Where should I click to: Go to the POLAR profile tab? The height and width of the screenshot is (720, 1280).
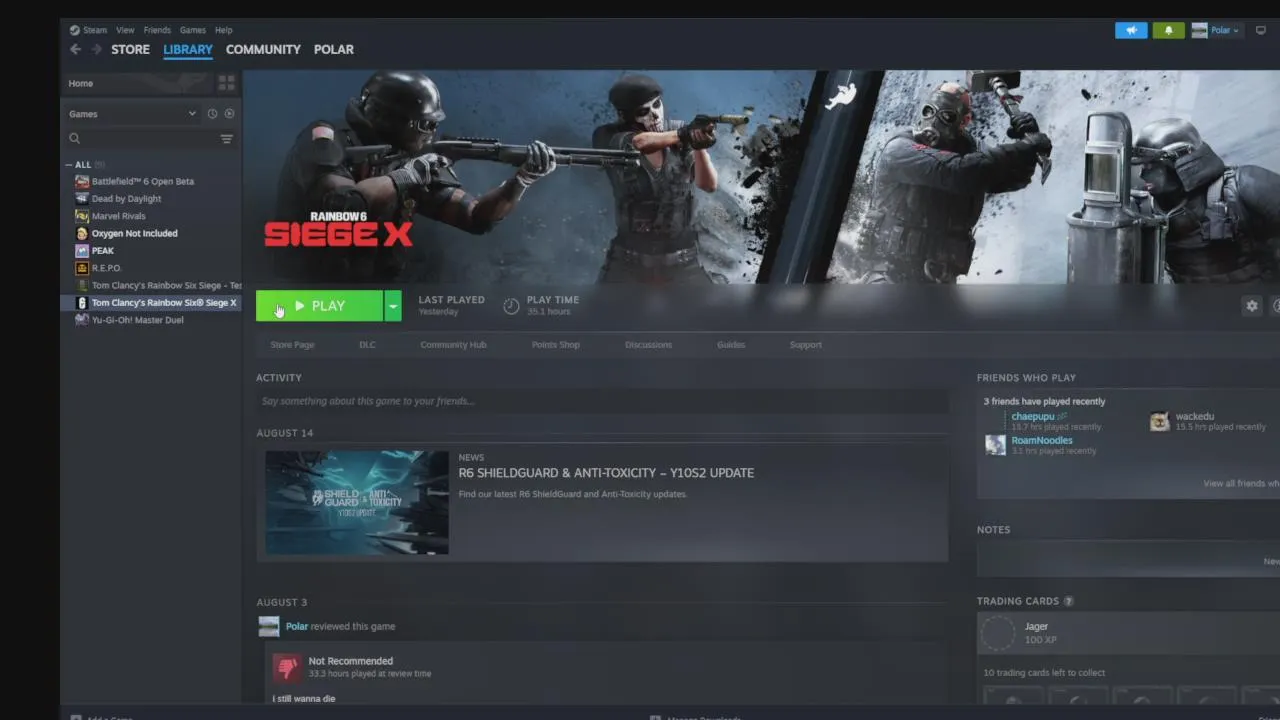(334, 49)
